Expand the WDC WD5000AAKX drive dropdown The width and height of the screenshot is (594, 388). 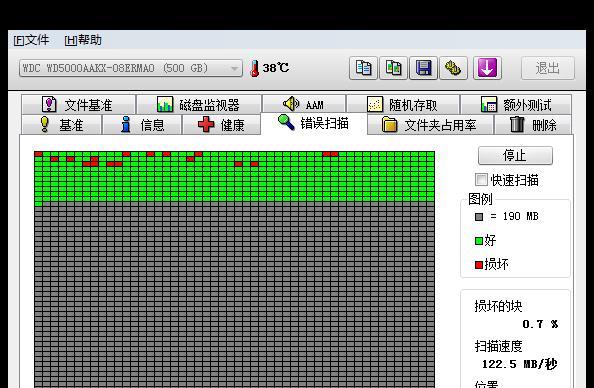coord(131,69)
